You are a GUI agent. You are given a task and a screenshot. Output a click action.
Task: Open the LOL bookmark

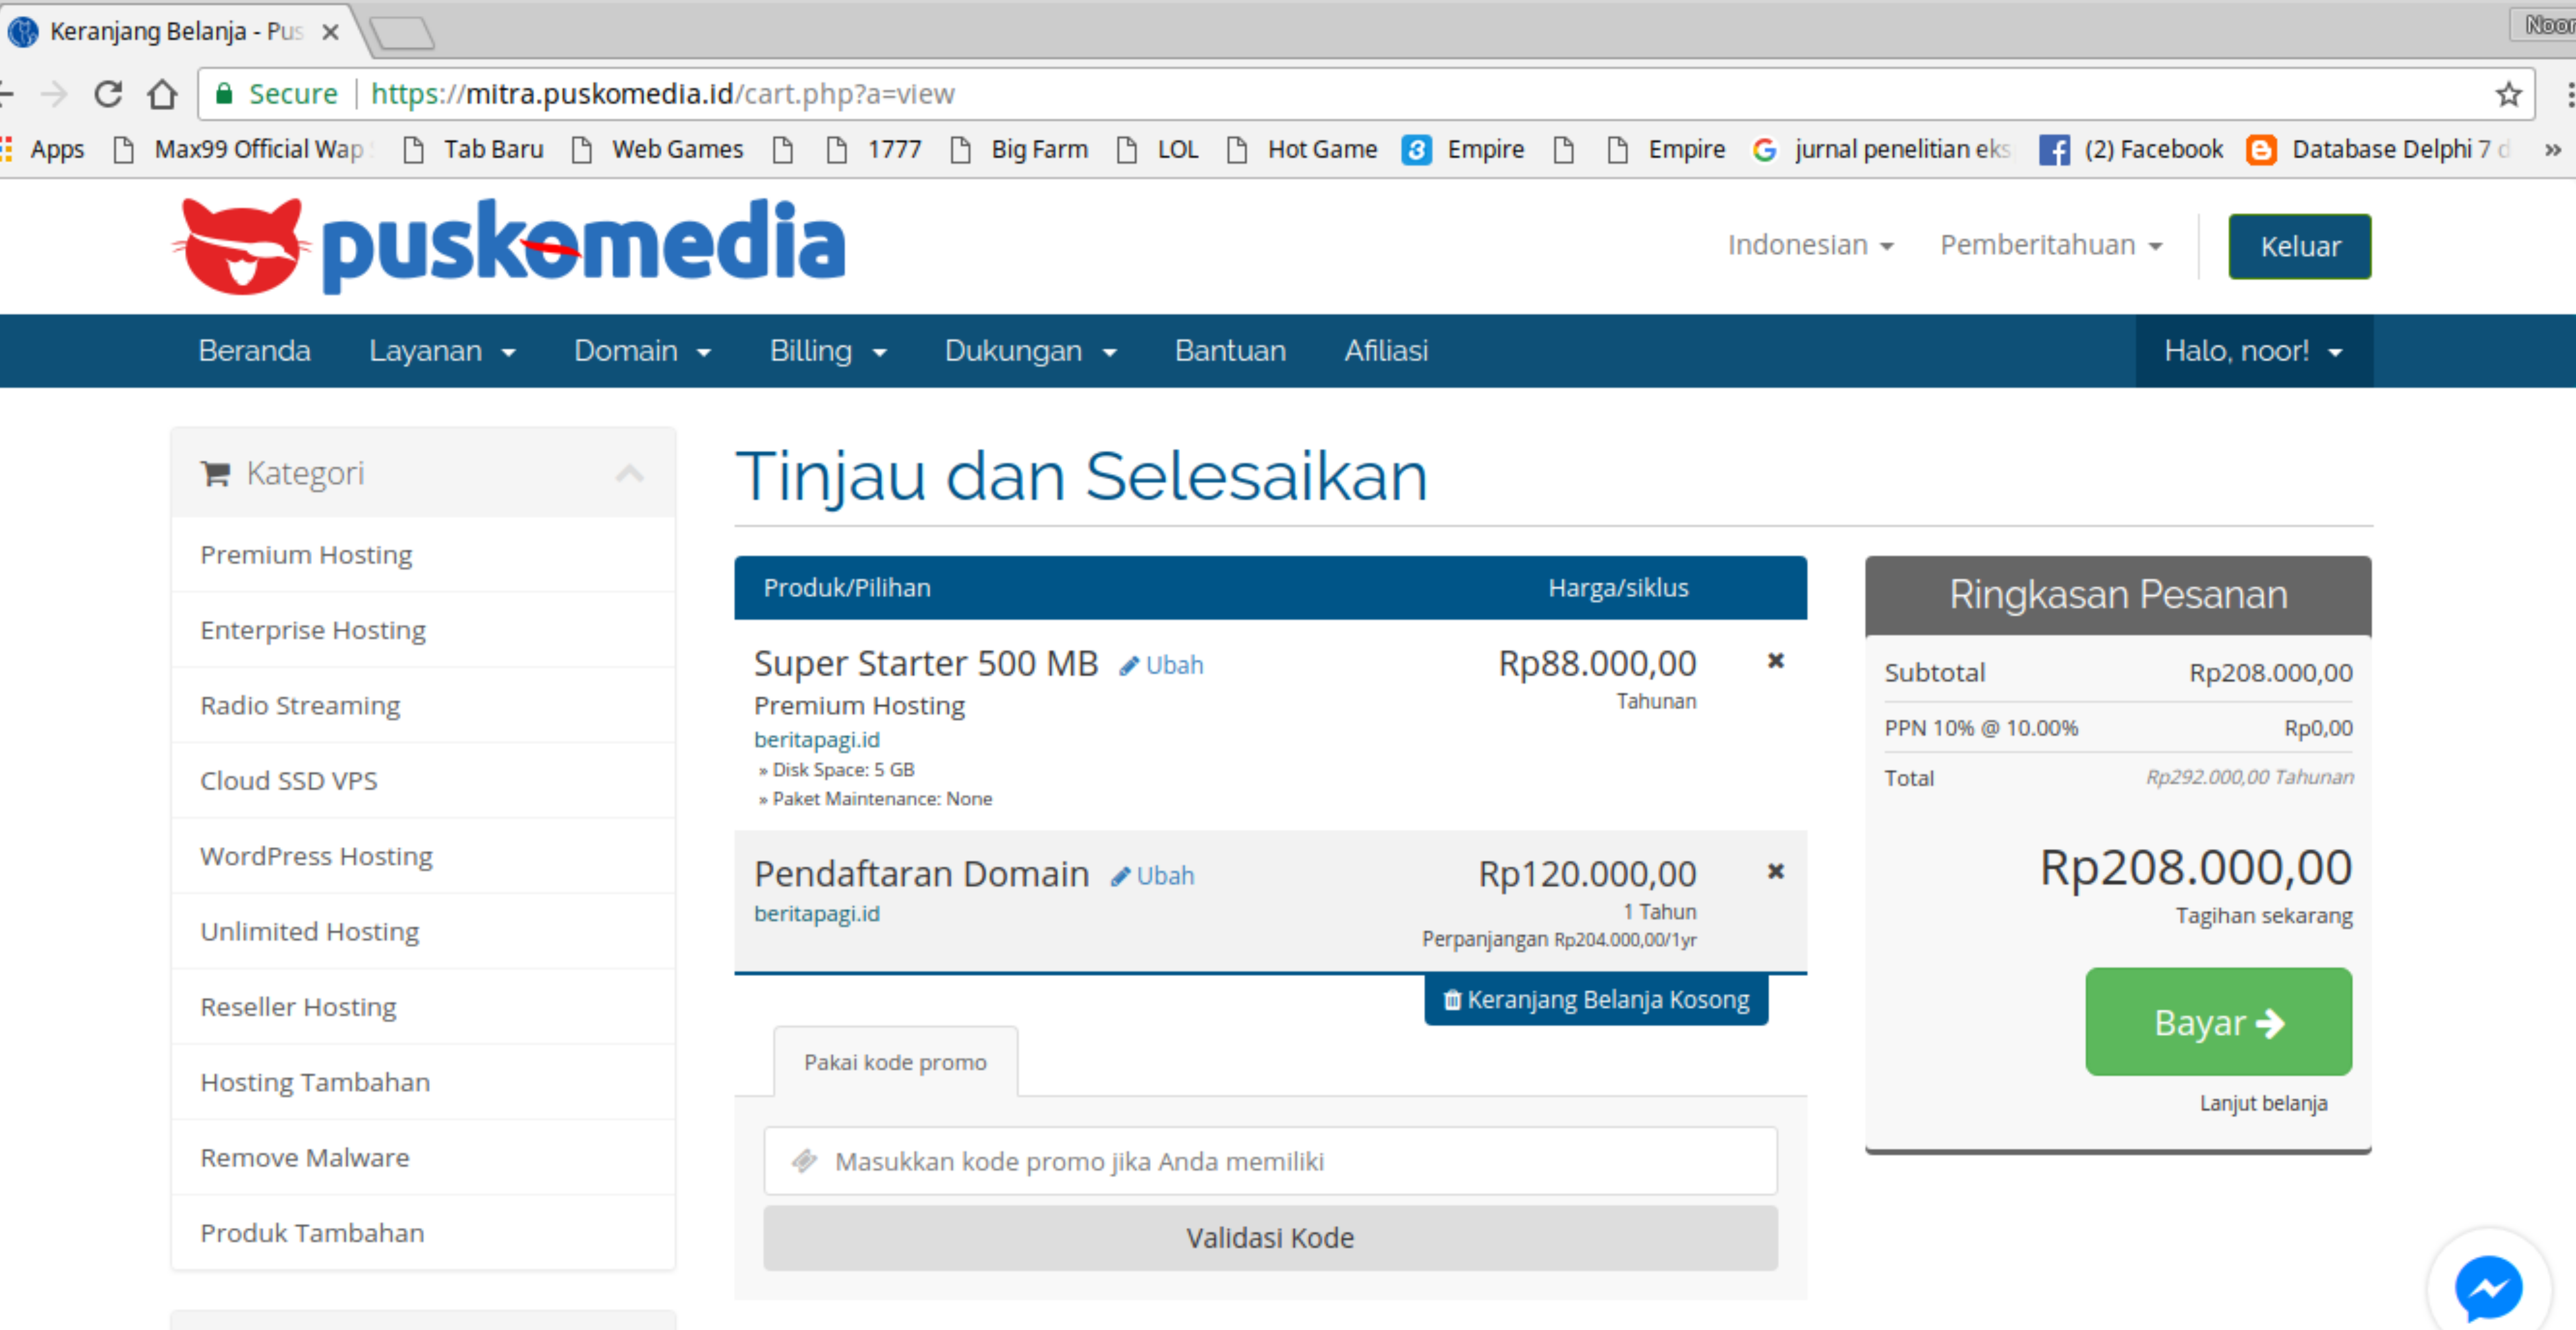tap(1158, 149)
